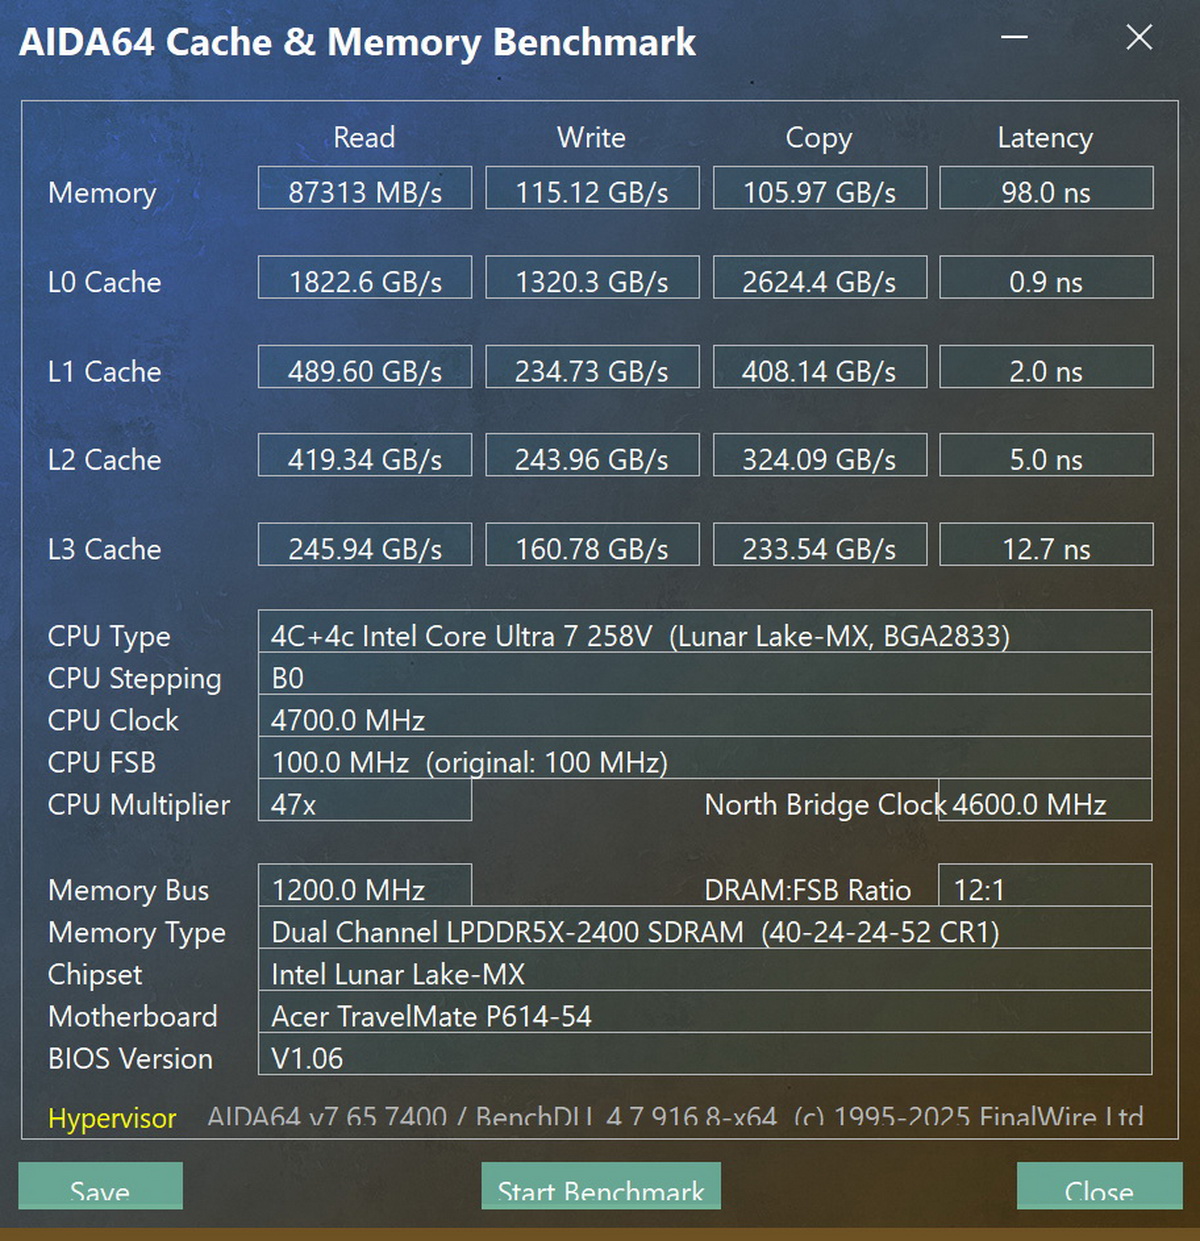
Task: Click the Start Benchmark button
Action: coord(600,1186)
